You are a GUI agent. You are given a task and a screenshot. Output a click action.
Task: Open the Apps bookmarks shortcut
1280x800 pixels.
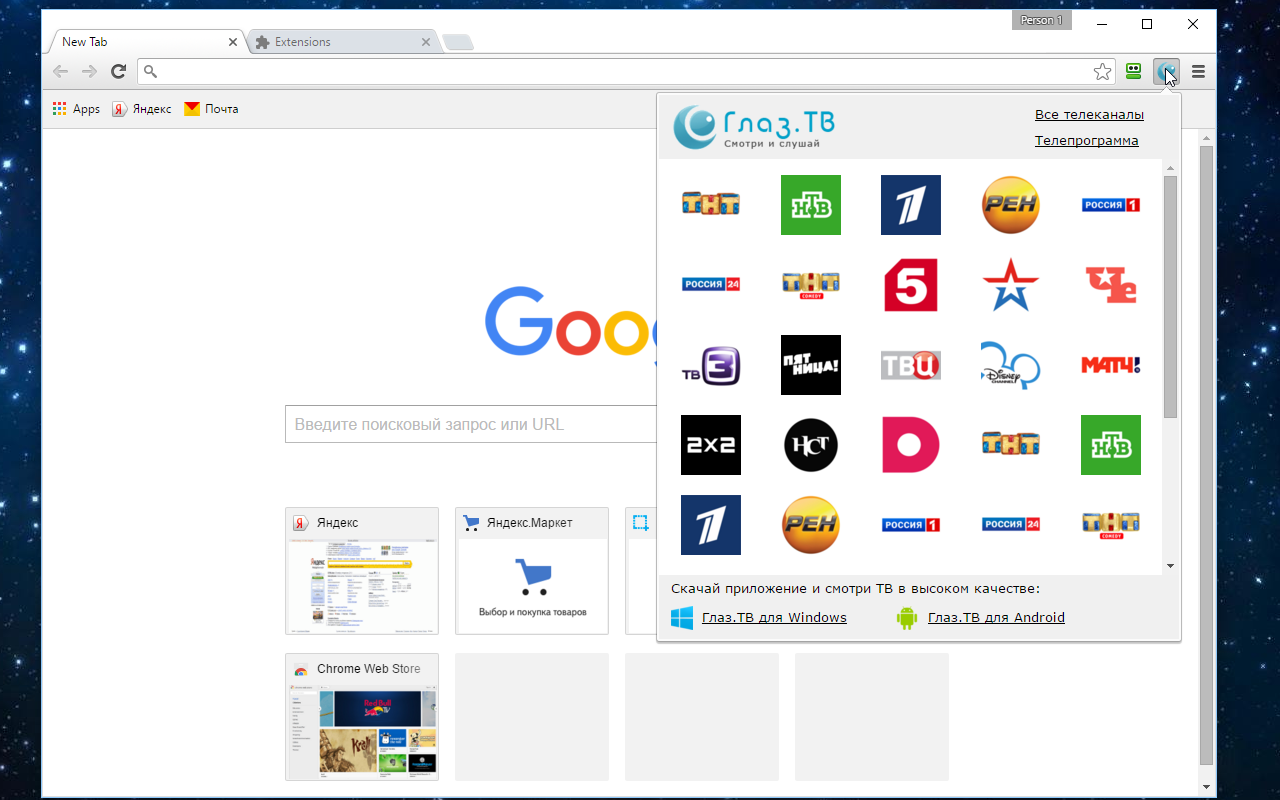(76, 109)
